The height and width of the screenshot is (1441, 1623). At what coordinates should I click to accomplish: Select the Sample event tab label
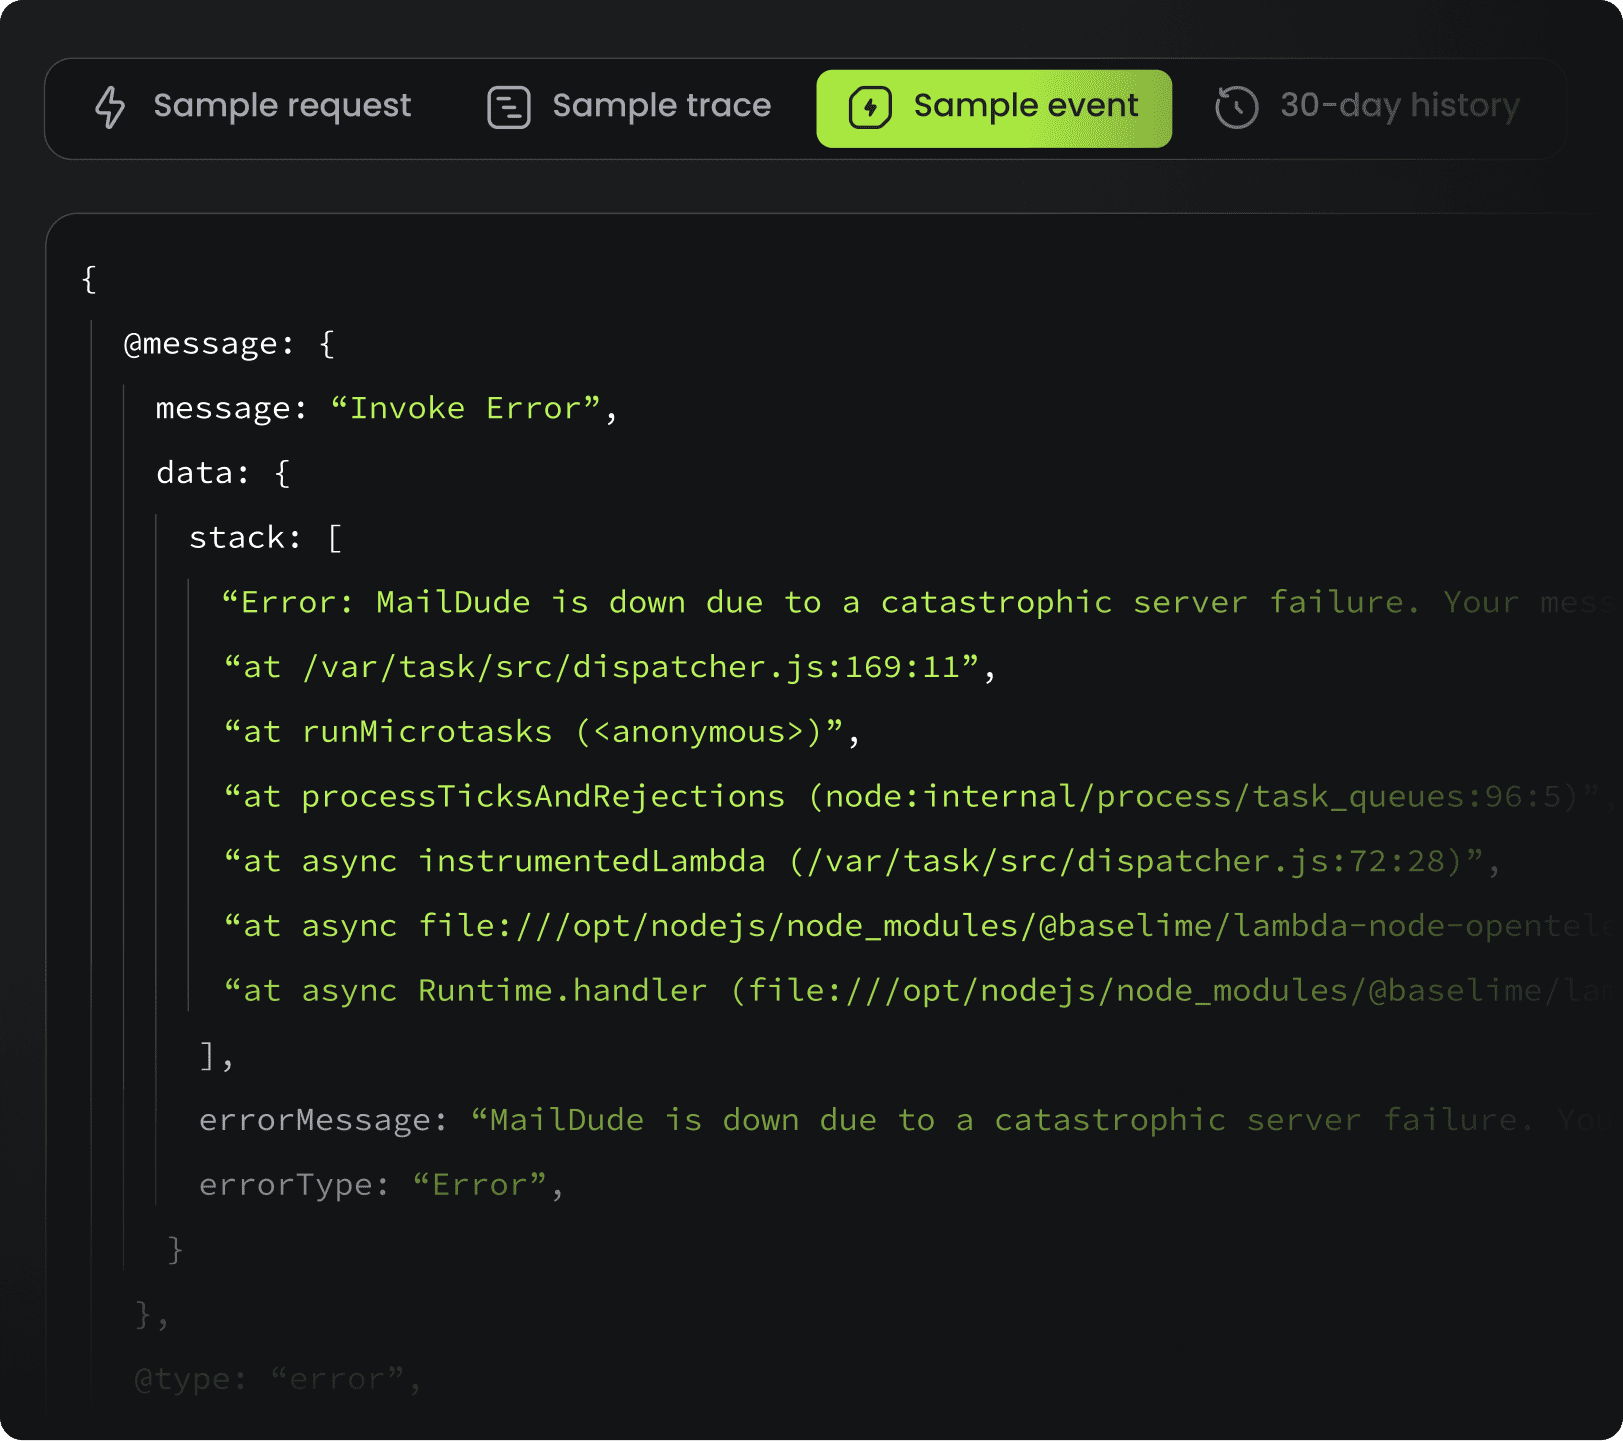click(x=1025, y=106)
